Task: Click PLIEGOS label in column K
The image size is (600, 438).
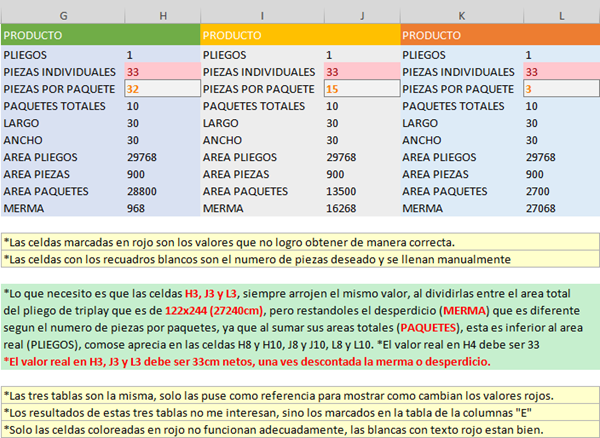Action: tap(424, 55)
